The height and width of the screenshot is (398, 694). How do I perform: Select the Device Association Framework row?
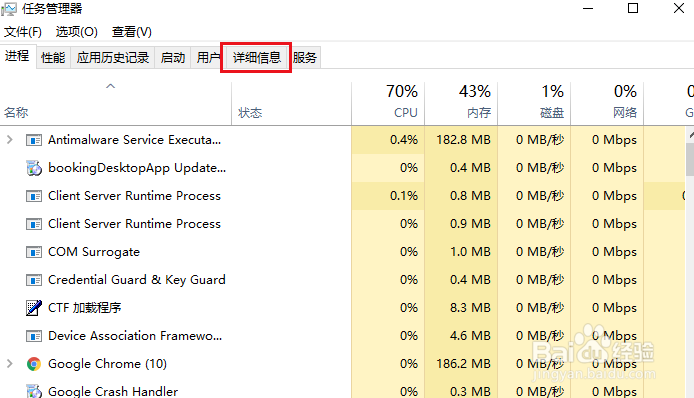coord(176,336)
